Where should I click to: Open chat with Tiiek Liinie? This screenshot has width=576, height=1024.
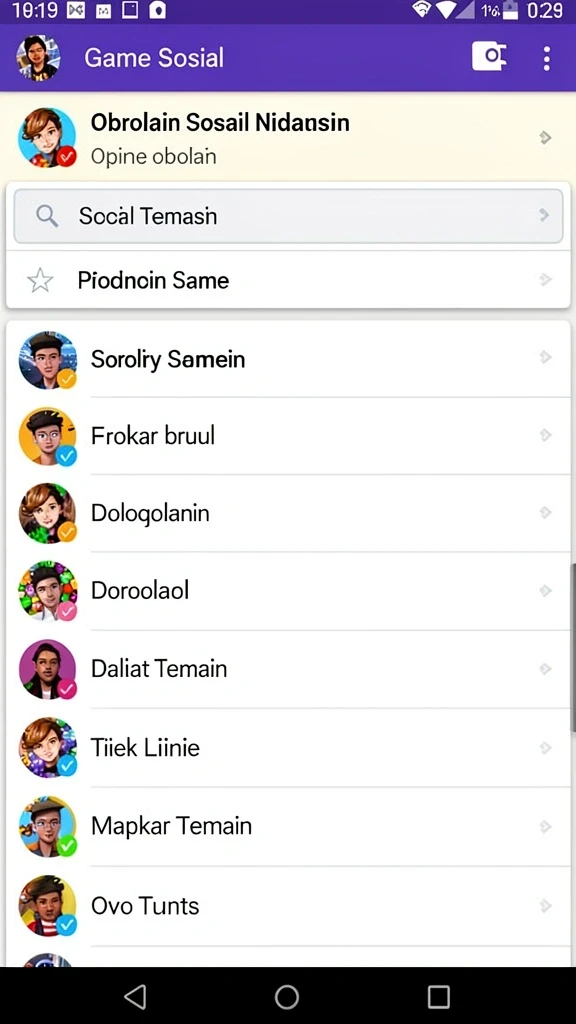pyautogui.click(x=288, y=748)
